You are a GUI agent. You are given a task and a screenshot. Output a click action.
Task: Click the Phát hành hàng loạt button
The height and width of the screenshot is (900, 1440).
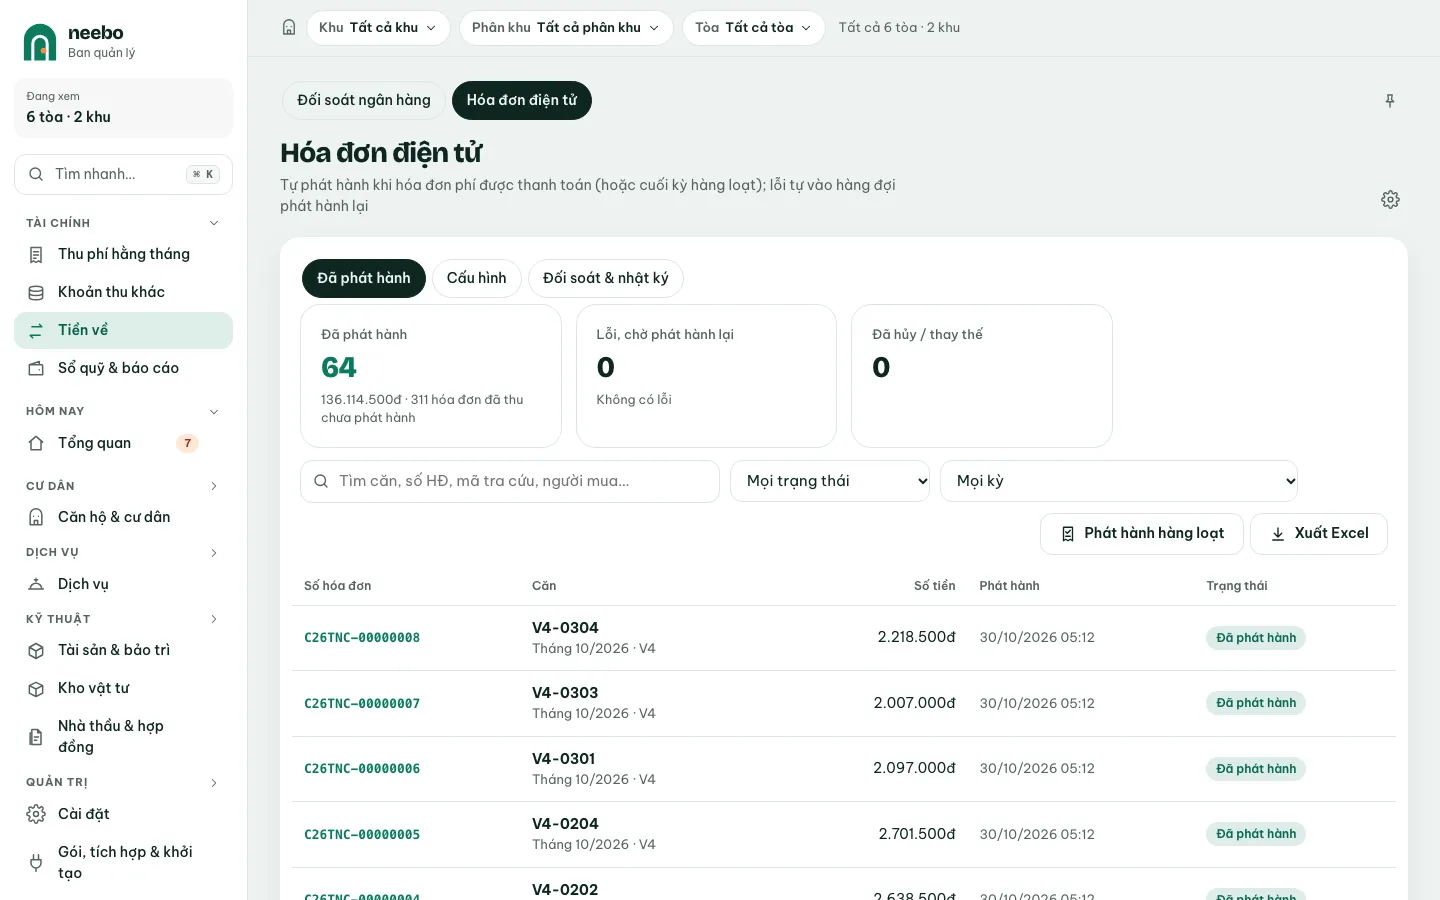point(1142,534)
